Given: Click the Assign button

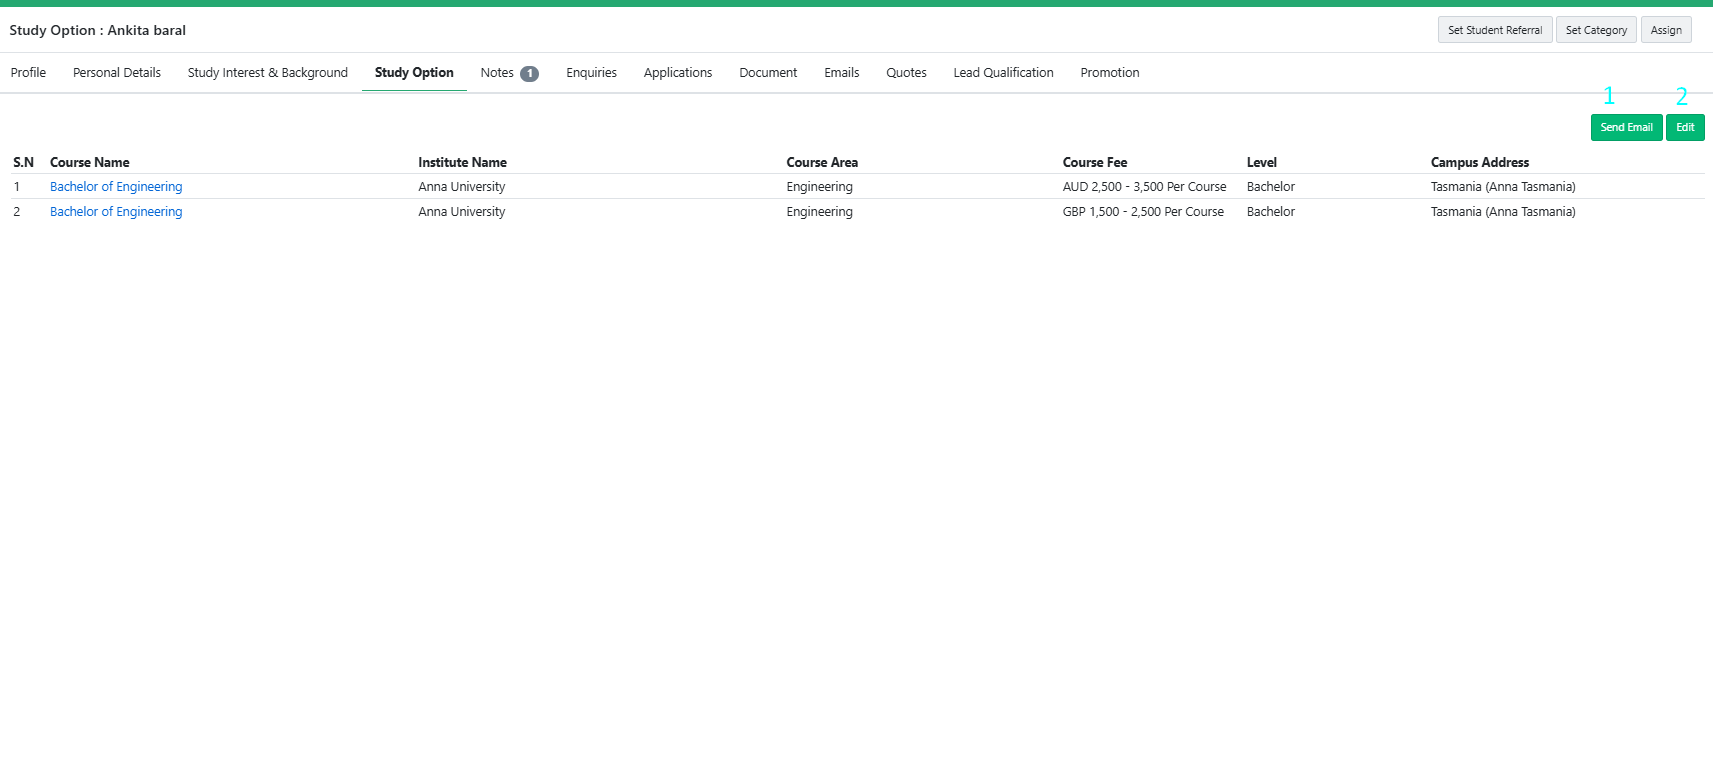Looking at the screenshot, I should (x=1666, y=30).
